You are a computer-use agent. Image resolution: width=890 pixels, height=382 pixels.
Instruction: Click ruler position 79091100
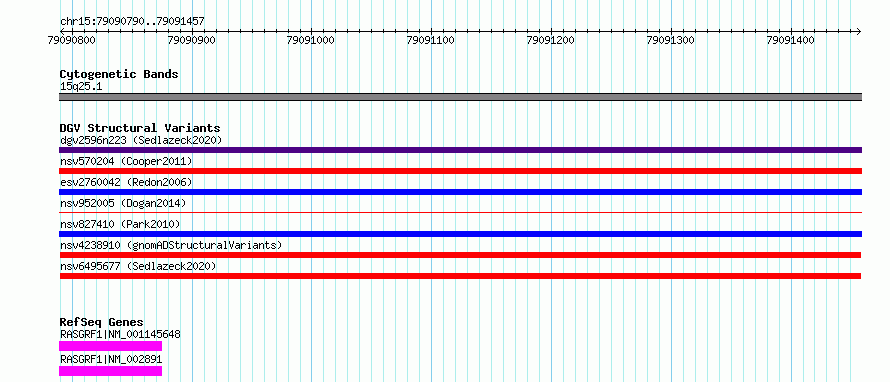(431, 40)
